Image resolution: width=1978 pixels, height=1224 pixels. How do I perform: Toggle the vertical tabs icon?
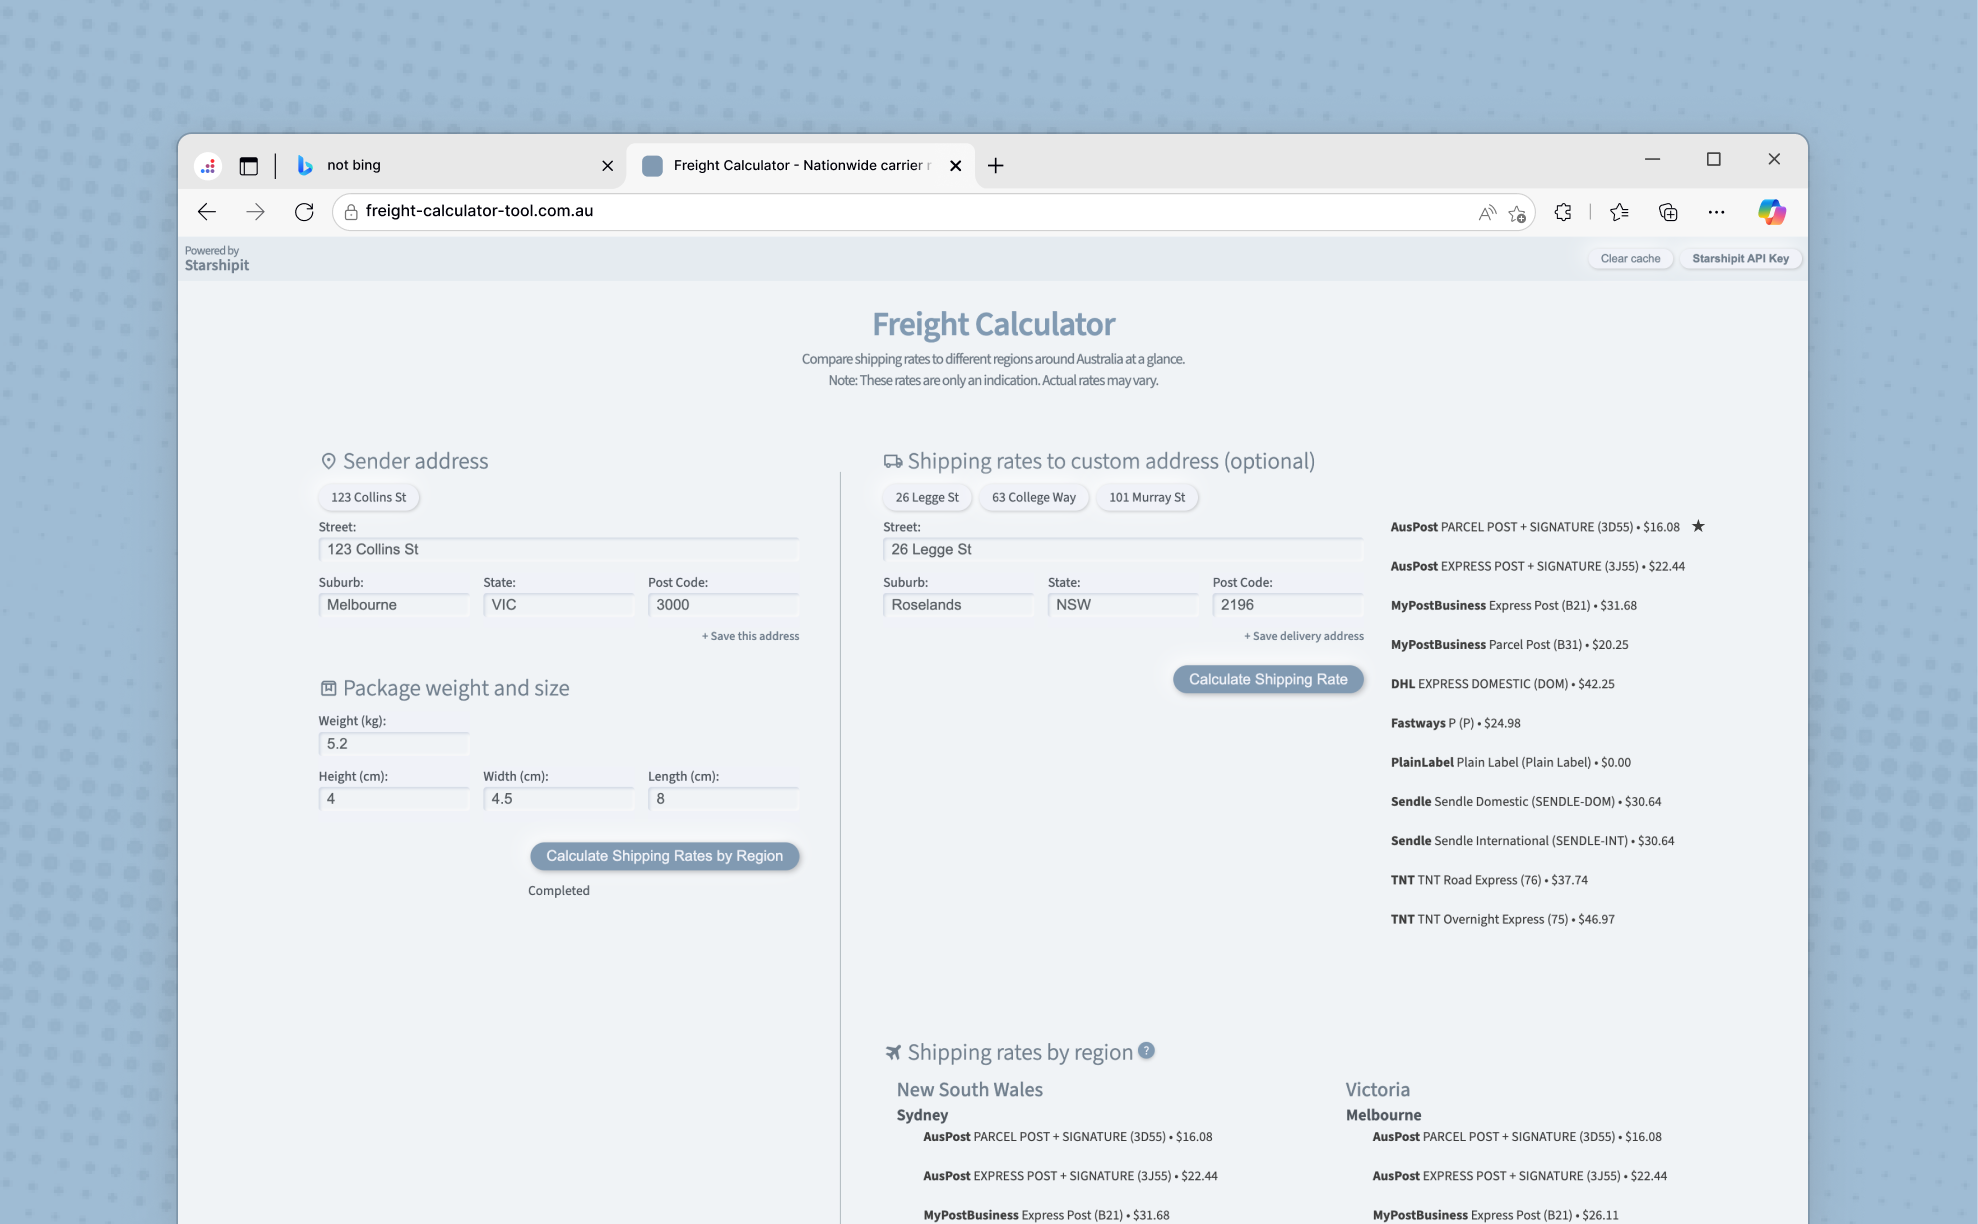click(x=249, y=166)
